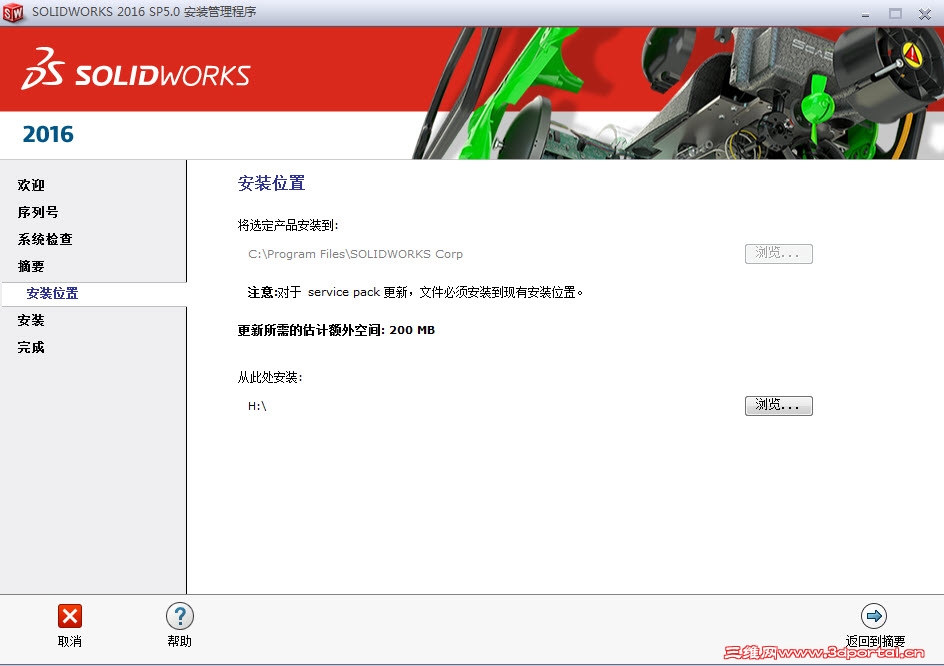Image resolution: width=944 pixels, height=666 pixels.
Task: Click the install path C:\Program Files\SOLIDWORKS Corp field
Action: tap(356, 254)
